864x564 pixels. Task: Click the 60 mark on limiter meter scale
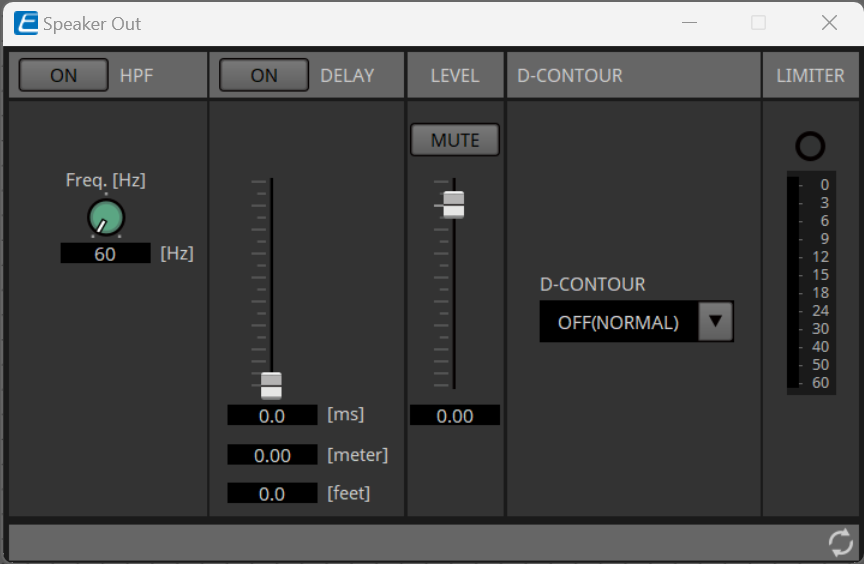click(820, 383)
